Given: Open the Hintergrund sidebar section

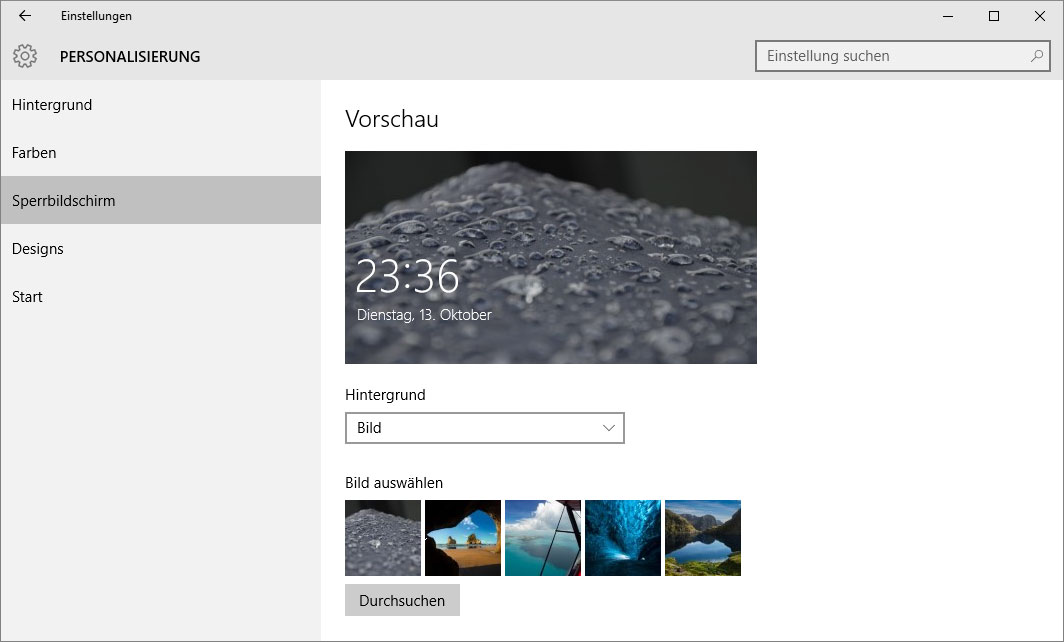Looking at the screenshot, I should coord(161,105).
